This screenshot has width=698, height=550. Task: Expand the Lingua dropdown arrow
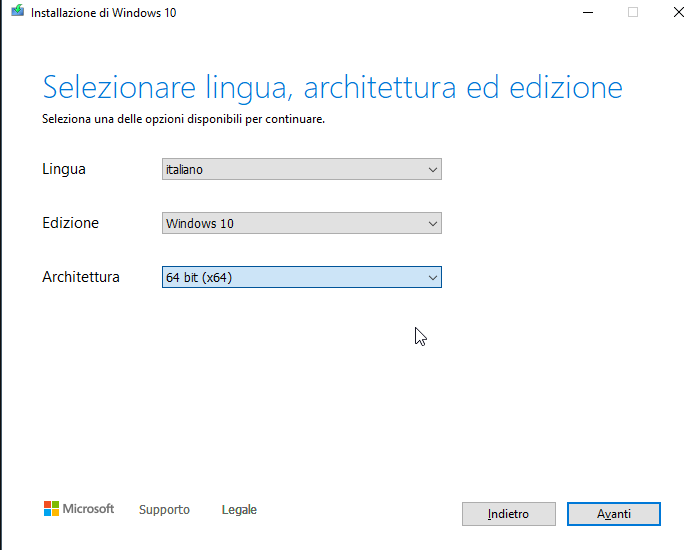(432, 170)
